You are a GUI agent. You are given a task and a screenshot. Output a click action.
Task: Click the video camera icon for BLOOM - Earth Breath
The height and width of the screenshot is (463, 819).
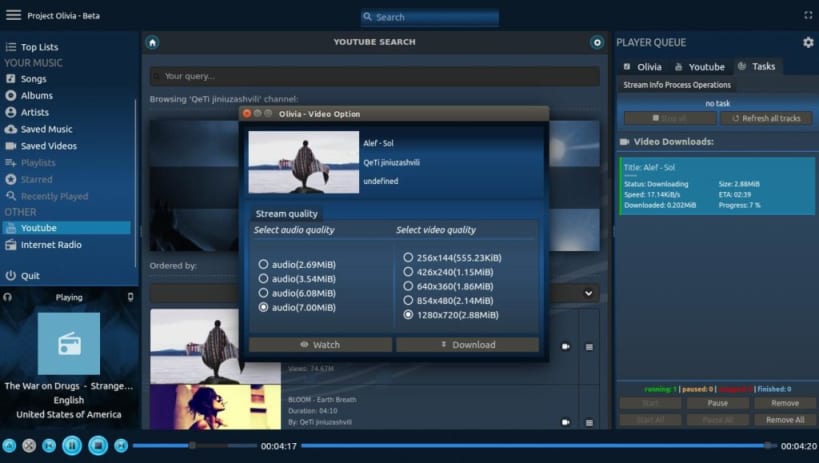point(566,422)
